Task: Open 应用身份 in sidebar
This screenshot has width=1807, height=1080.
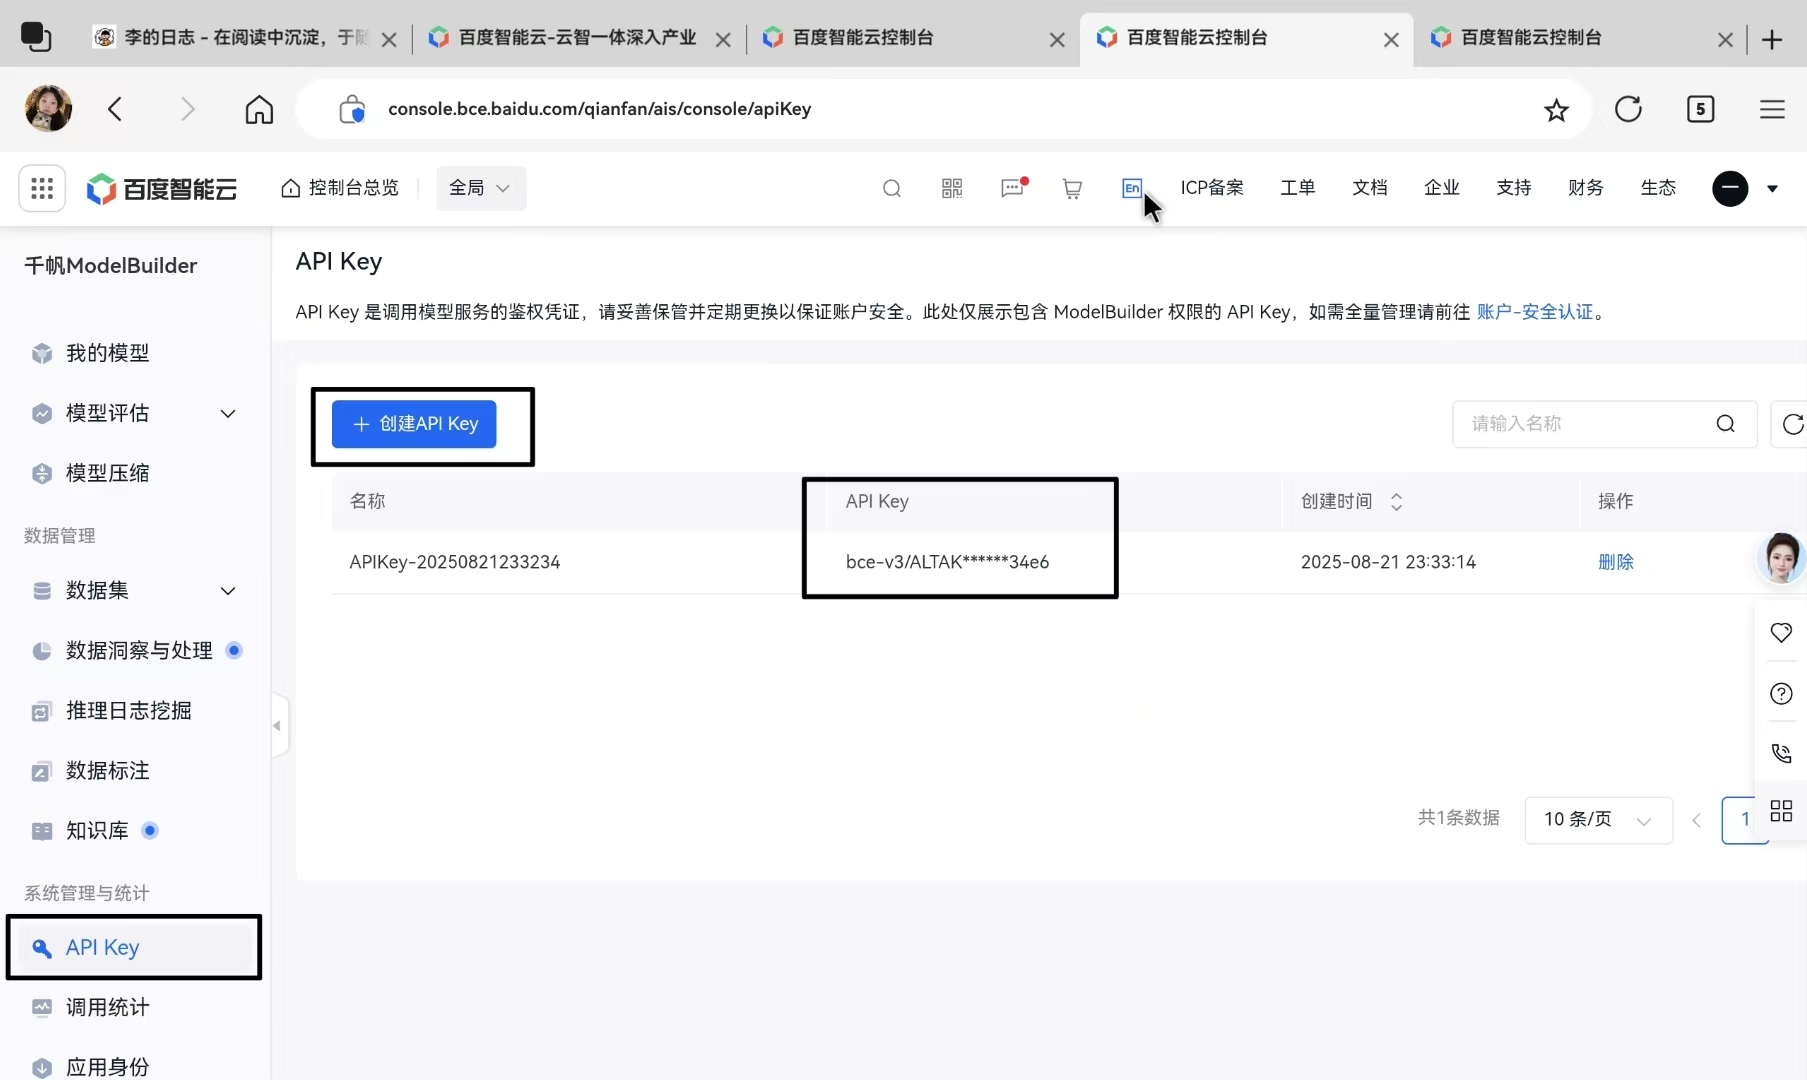Action: [x=107, y=1066]
